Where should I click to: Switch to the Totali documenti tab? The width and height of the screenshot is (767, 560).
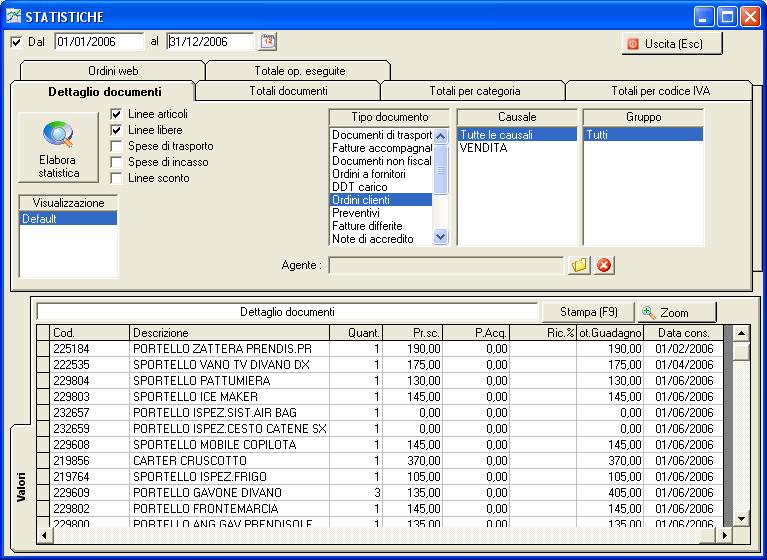tap(287, 91)
